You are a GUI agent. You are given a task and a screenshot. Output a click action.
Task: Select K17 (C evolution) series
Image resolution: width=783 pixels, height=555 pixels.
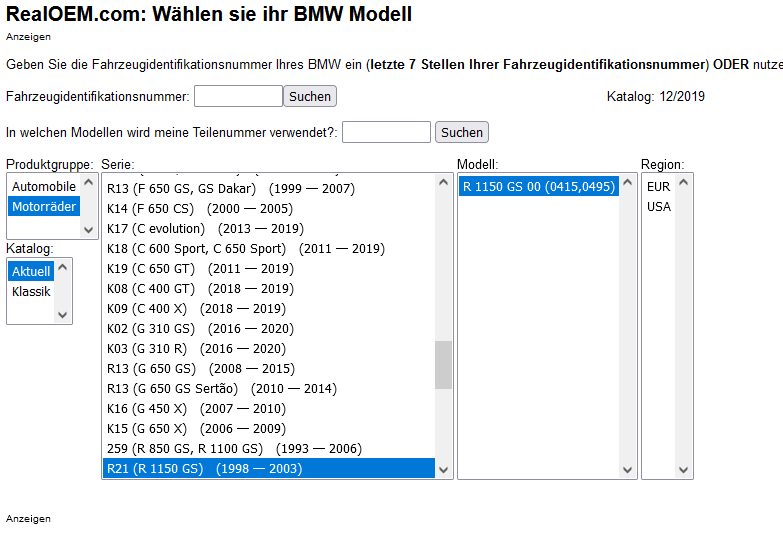(269, 229)
